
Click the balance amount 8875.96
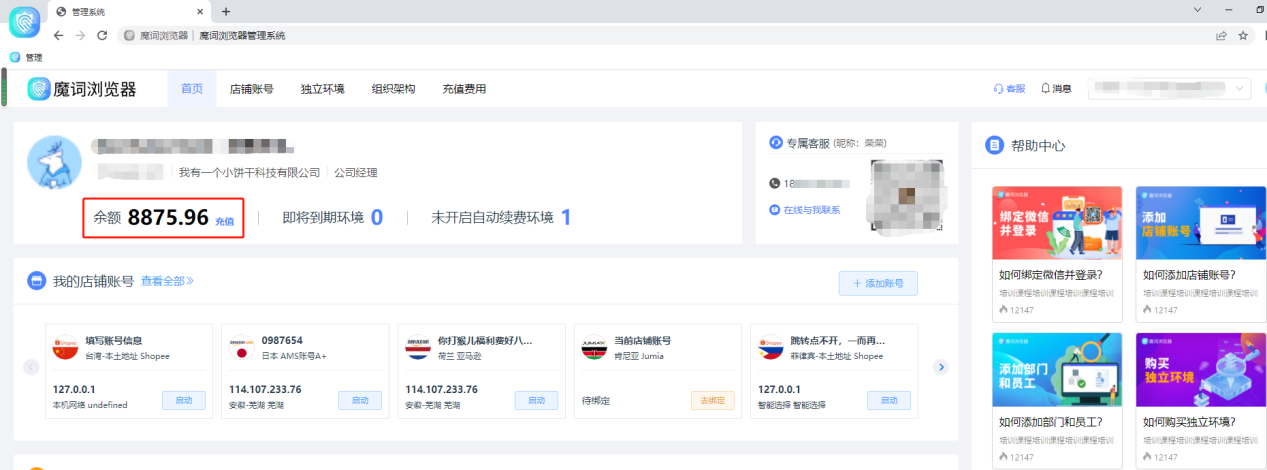[x=168, y=217]
